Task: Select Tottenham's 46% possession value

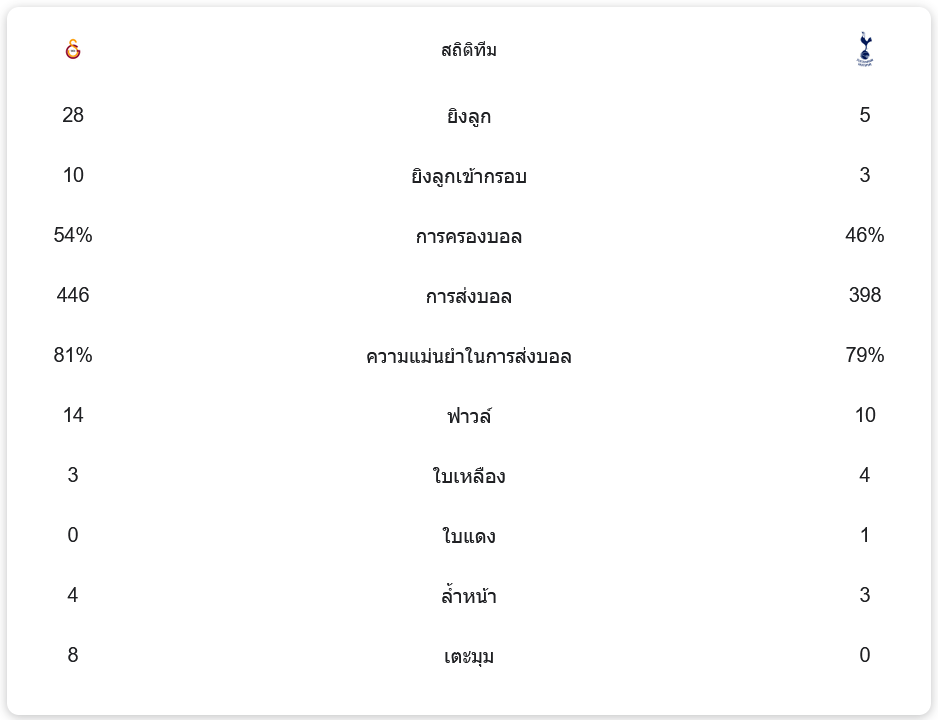Action: tap(864, 235)
